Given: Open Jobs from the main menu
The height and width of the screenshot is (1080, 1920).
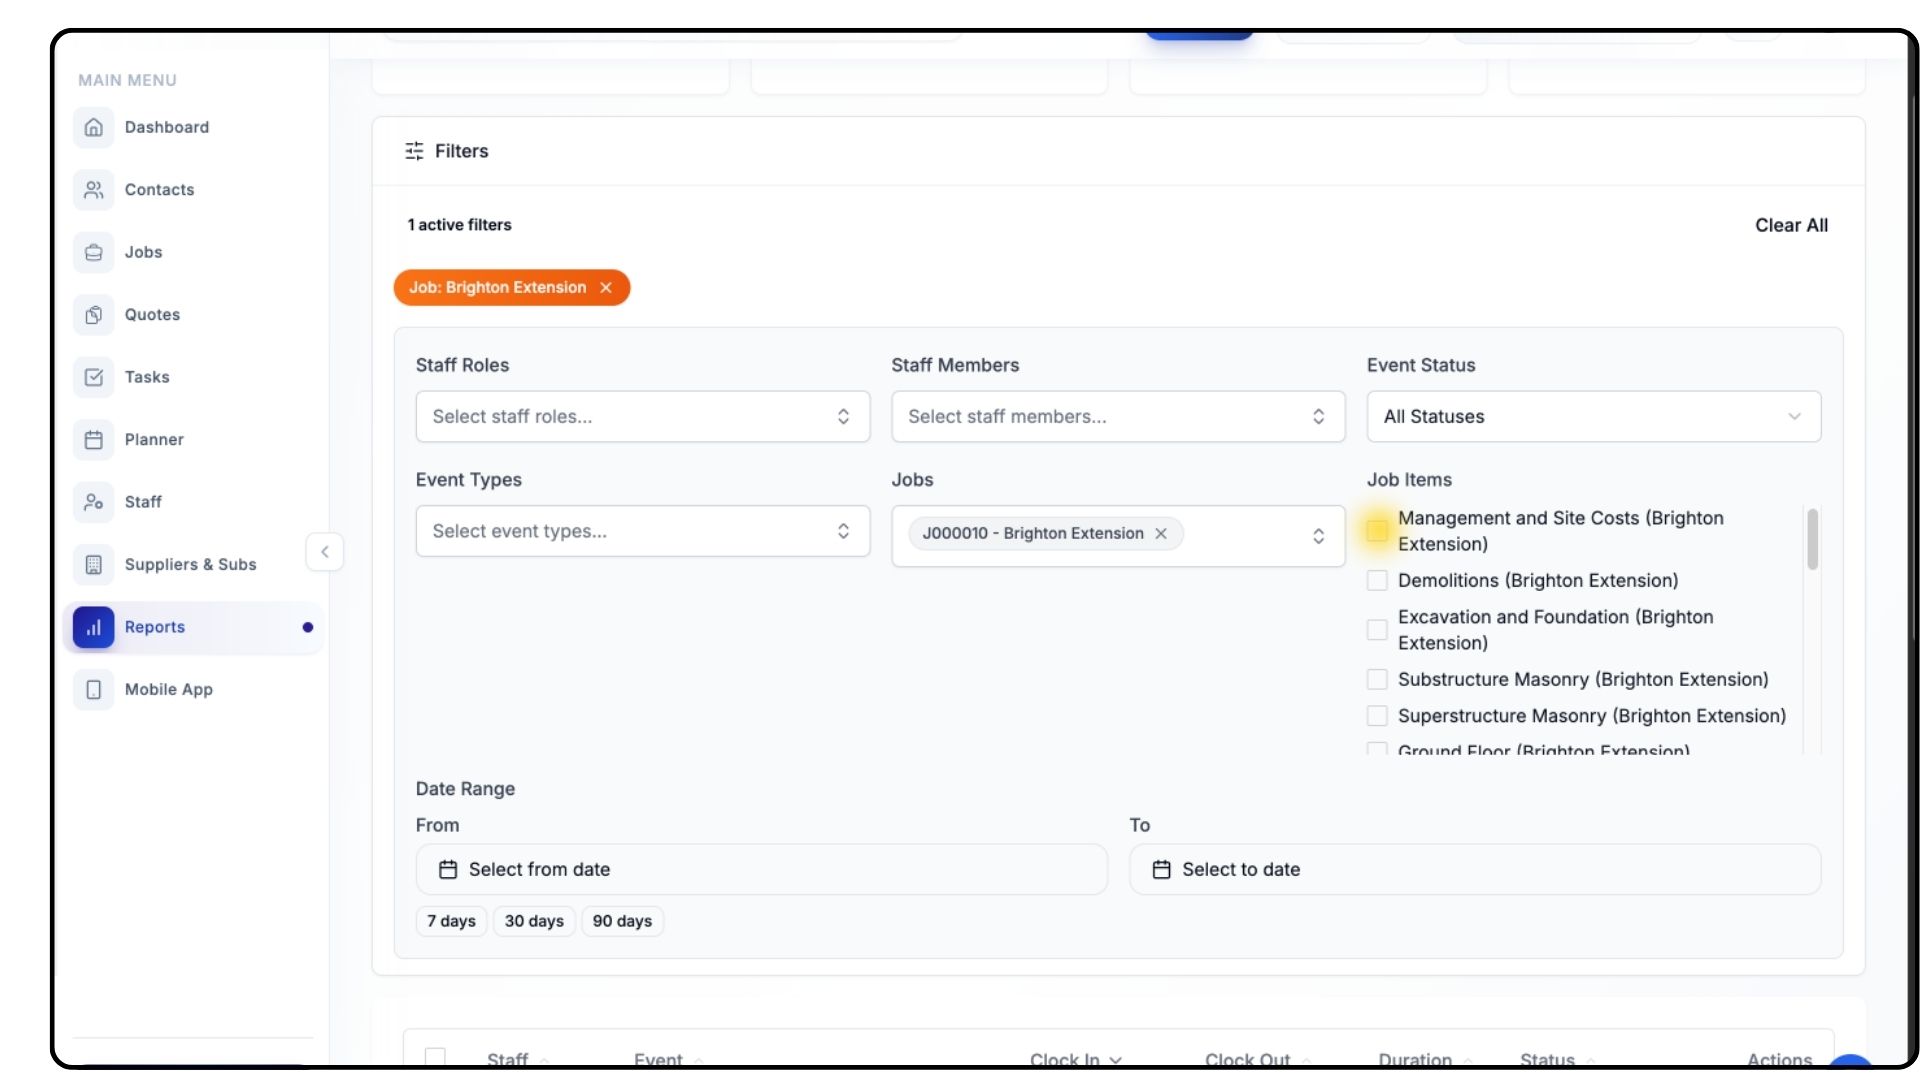Looking at the screenshot, I should [x=143, y=252].
